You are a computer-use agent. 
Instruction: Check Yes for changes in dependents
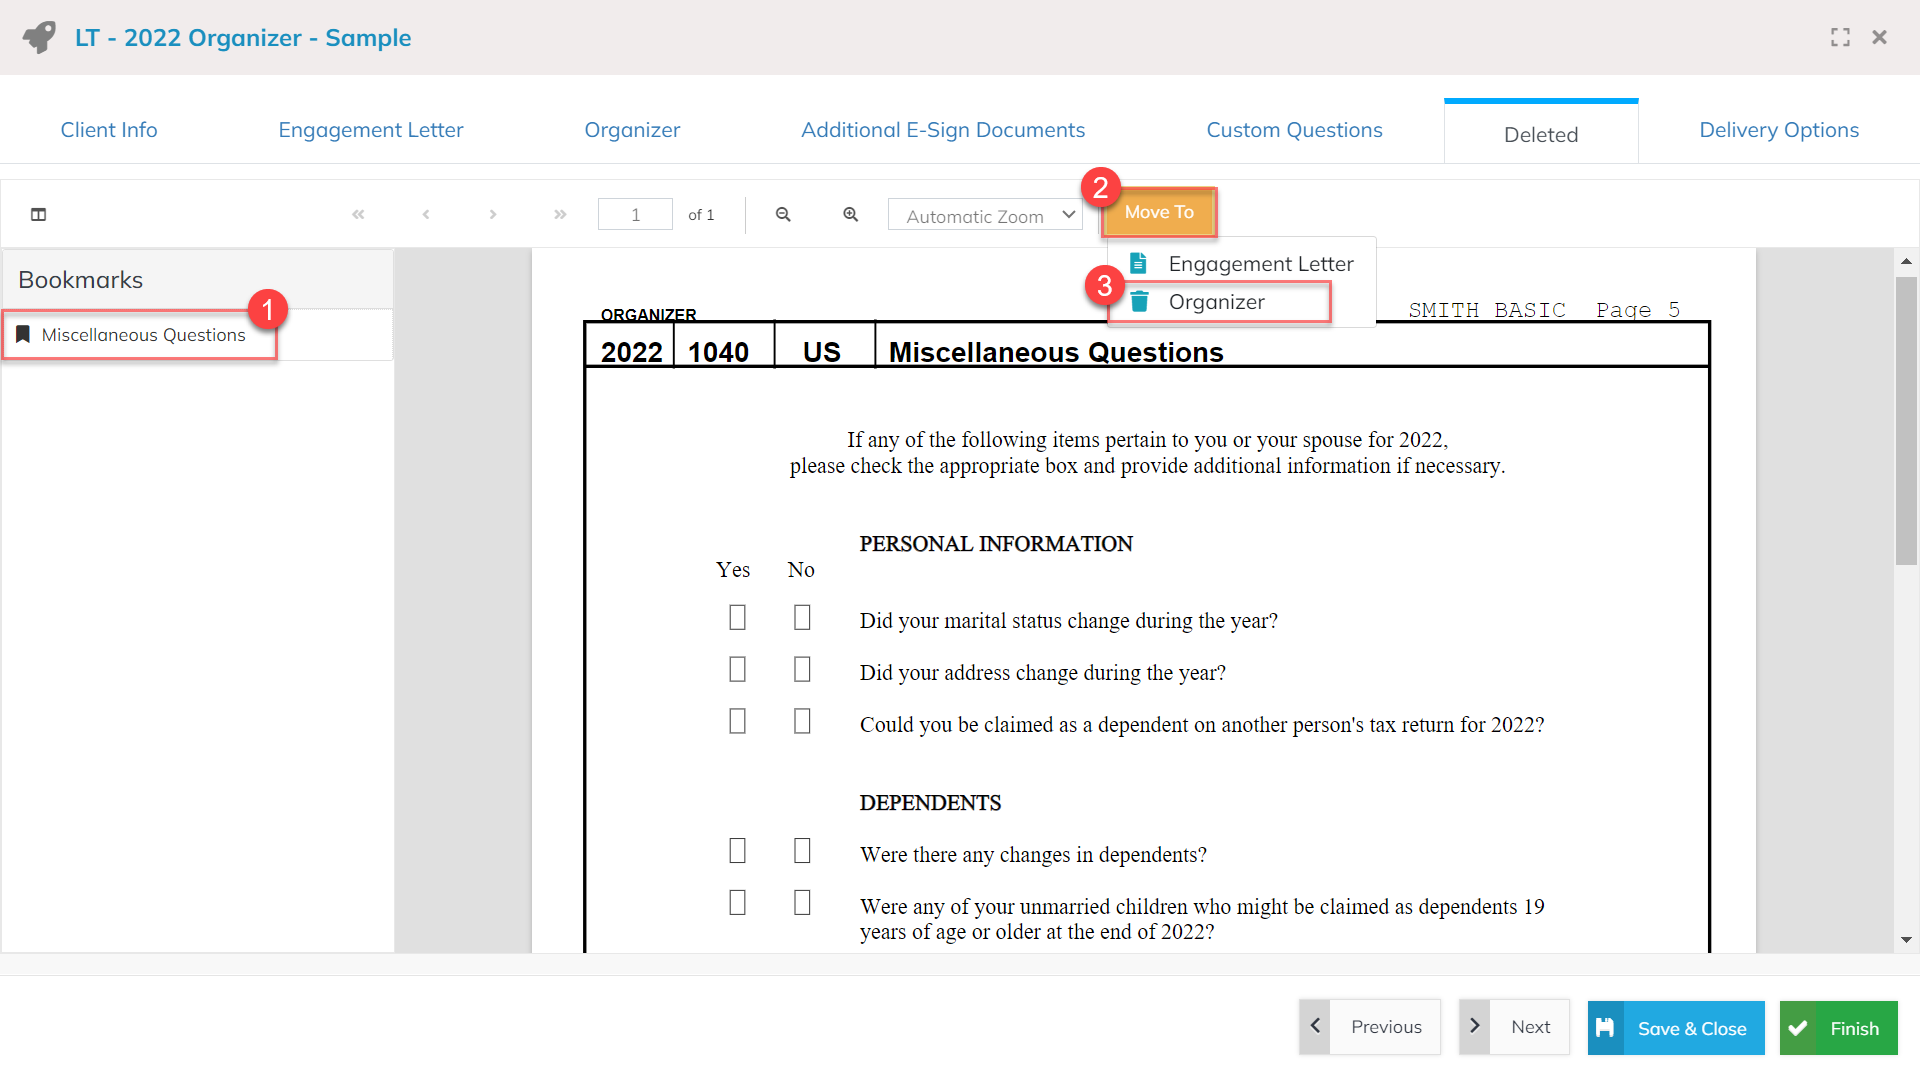[x=737, y=851]
